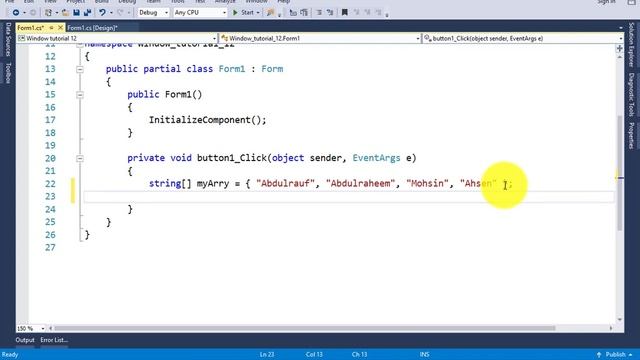Open the document tab overflow dropdown arrow
Viewport: 640px width, 360px height.
(620, 28)
